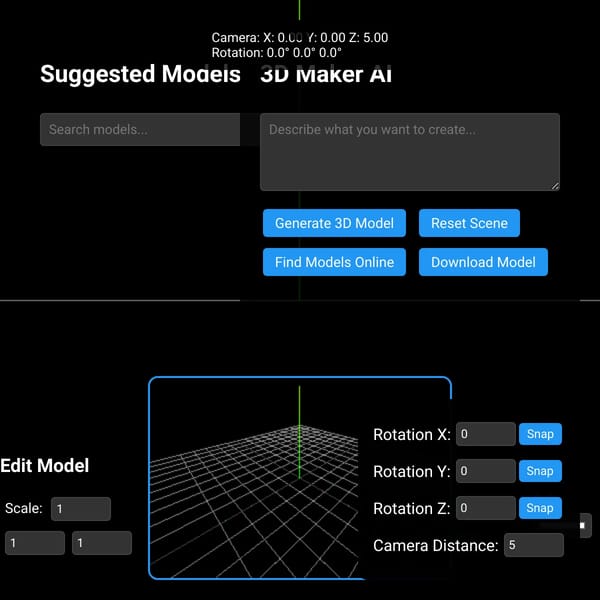
Task: Snap the Rotation Y value
Action: (540, 471)
